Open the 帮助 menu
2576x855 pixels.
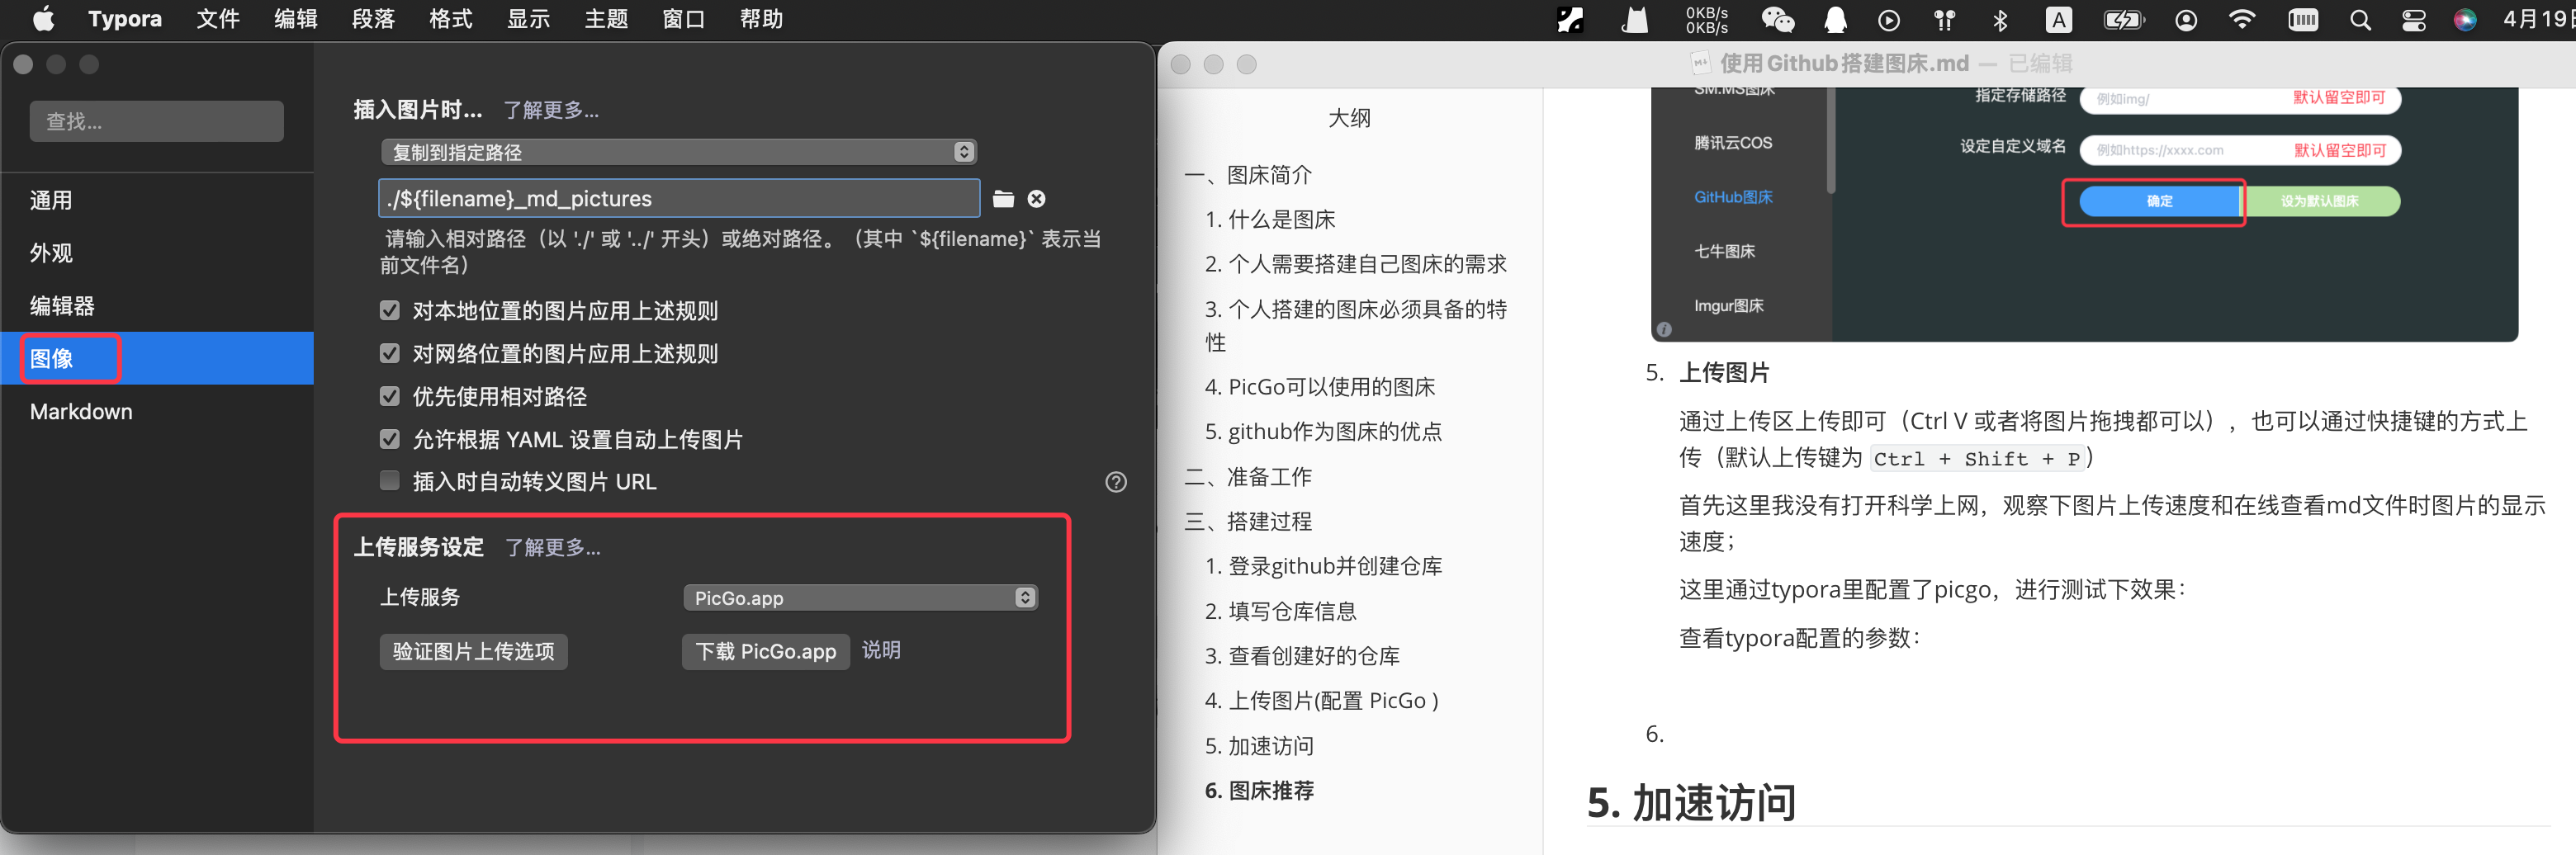click(761, 19)
